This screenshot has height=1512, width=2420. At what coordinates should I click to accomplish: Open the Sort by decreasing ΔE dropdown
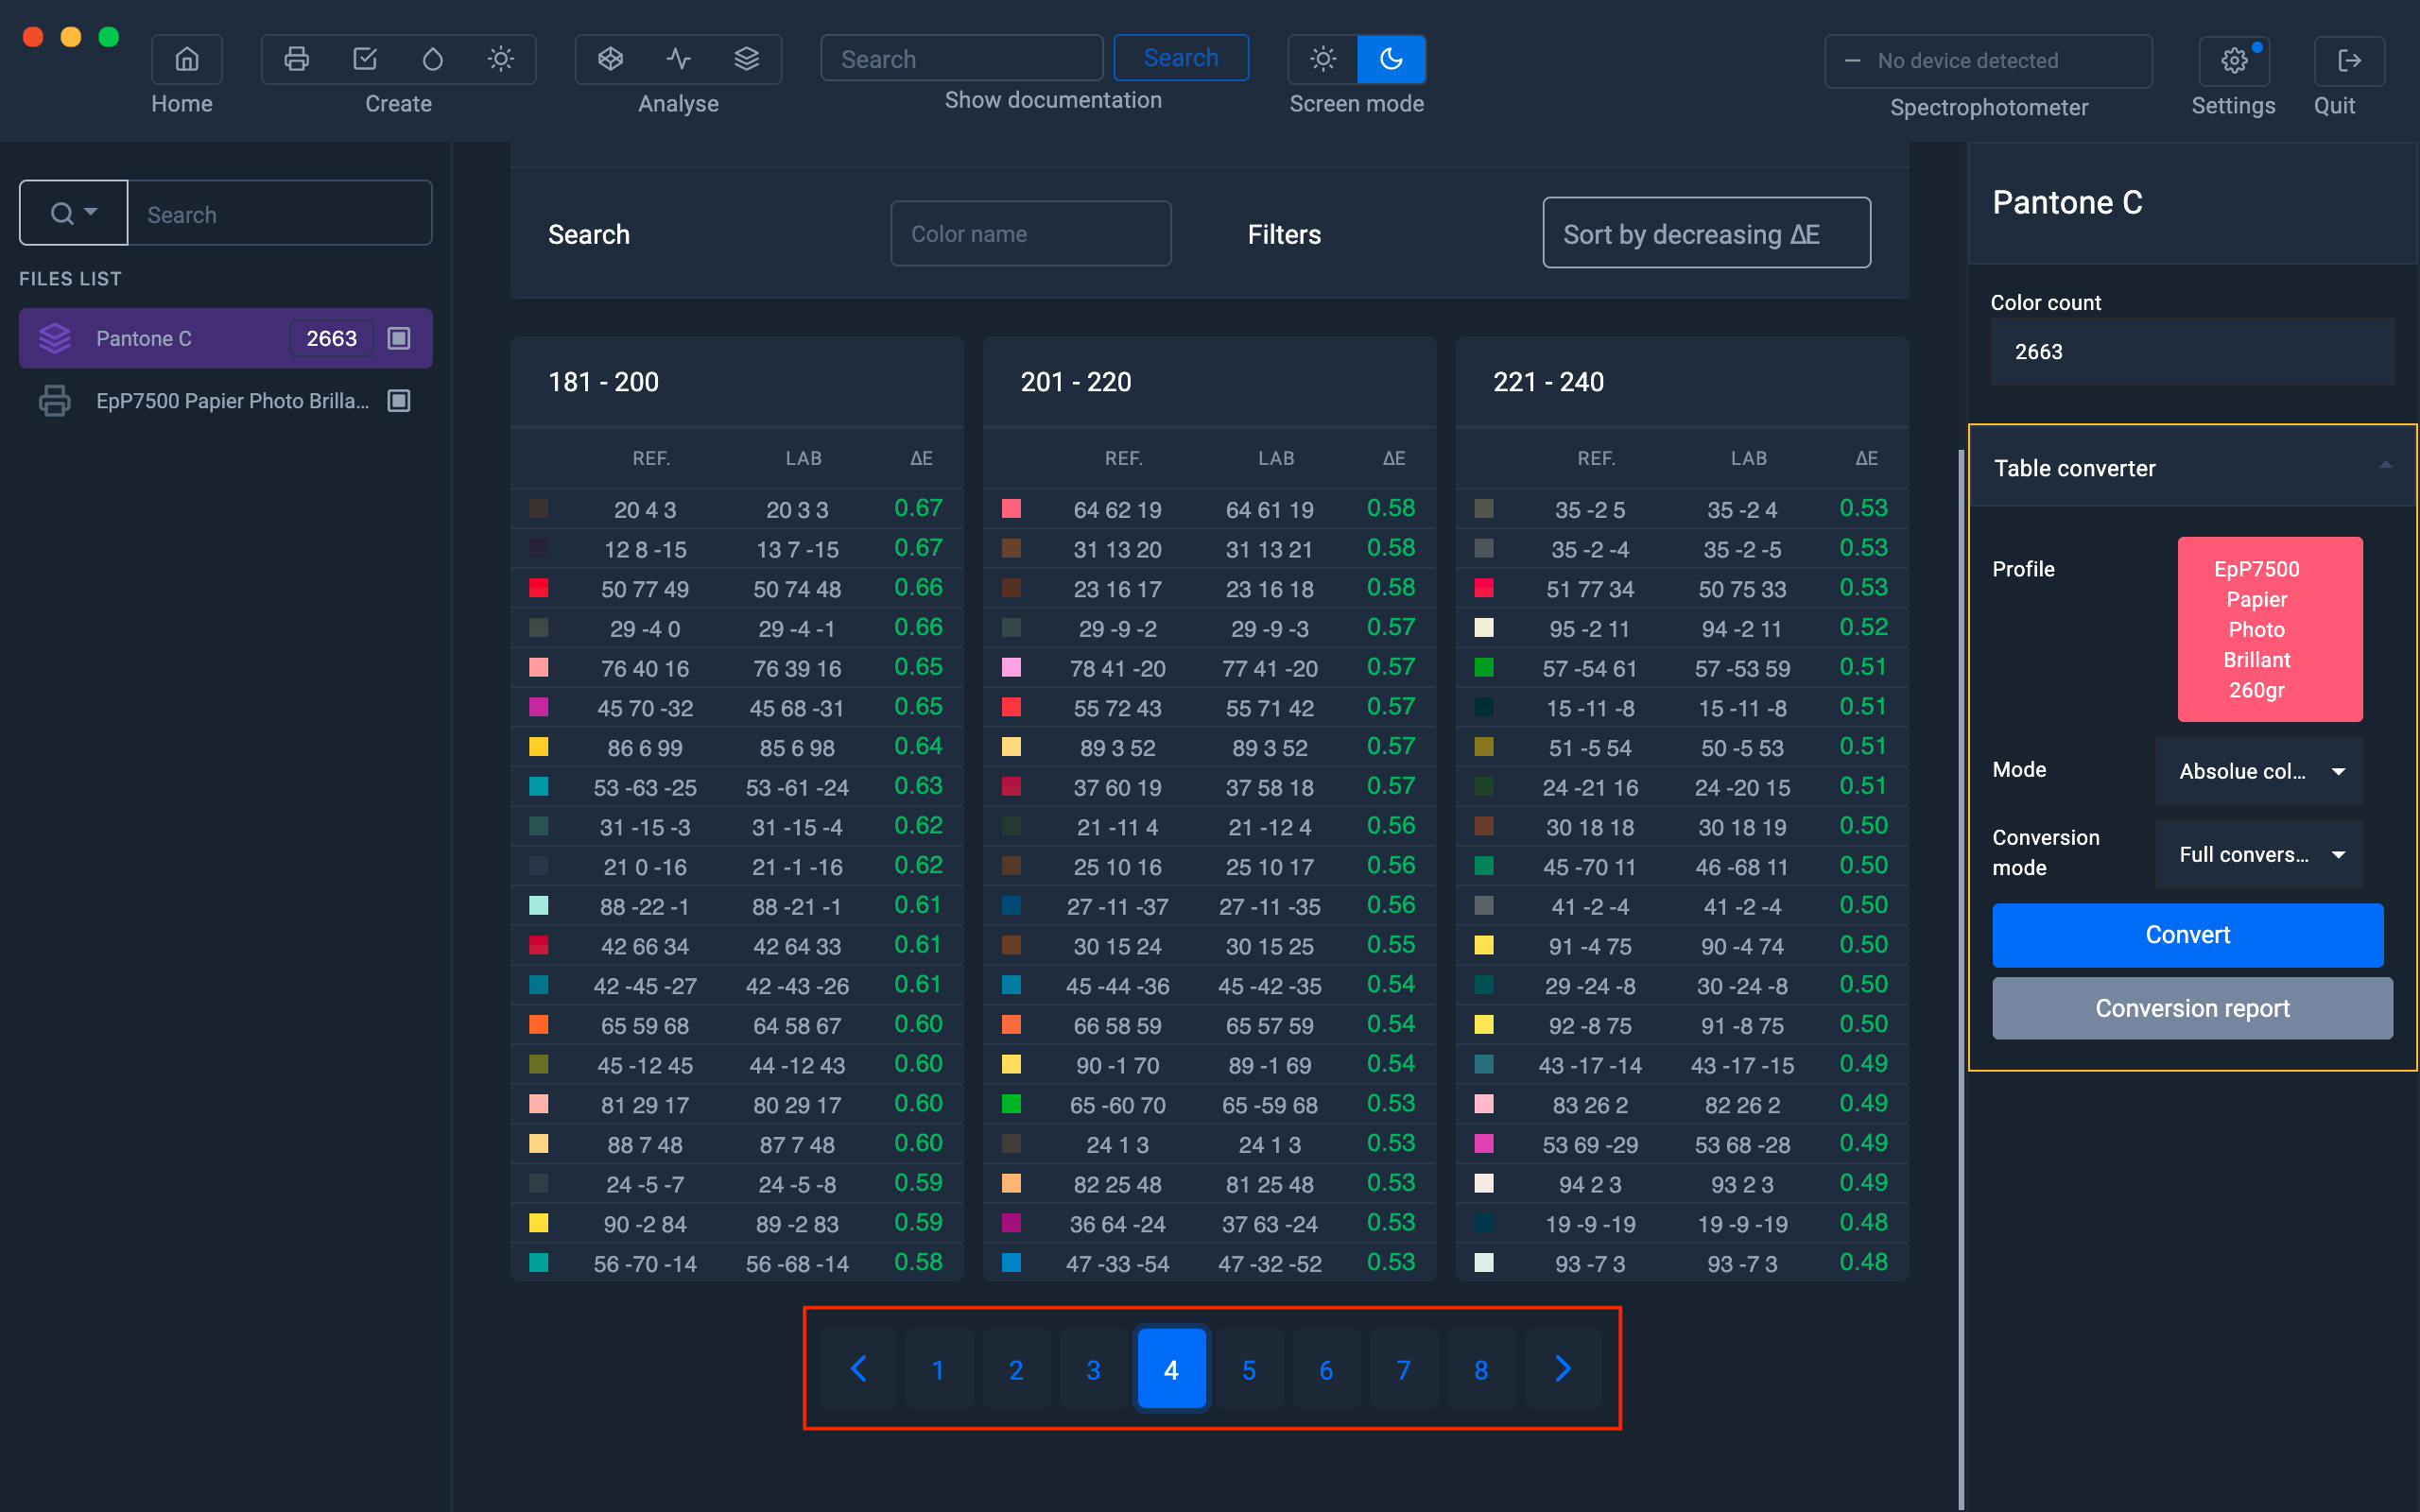[x=1706, y=233]
